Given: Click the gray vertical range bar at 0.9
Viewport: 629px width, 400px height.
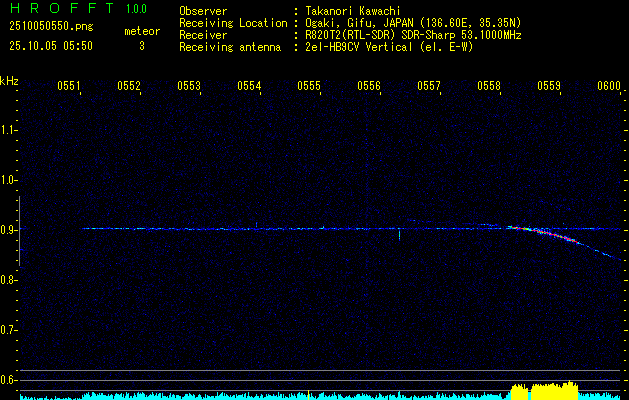Looking at the screenshot, I should coord(19,231).
